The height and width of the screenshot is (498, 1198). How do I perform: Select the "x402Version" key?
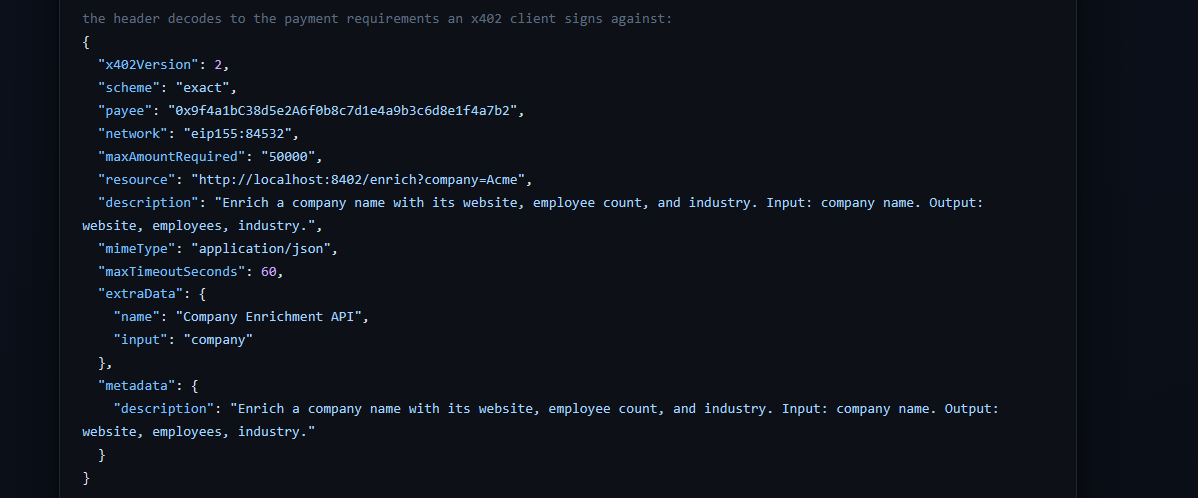(148, 64)
